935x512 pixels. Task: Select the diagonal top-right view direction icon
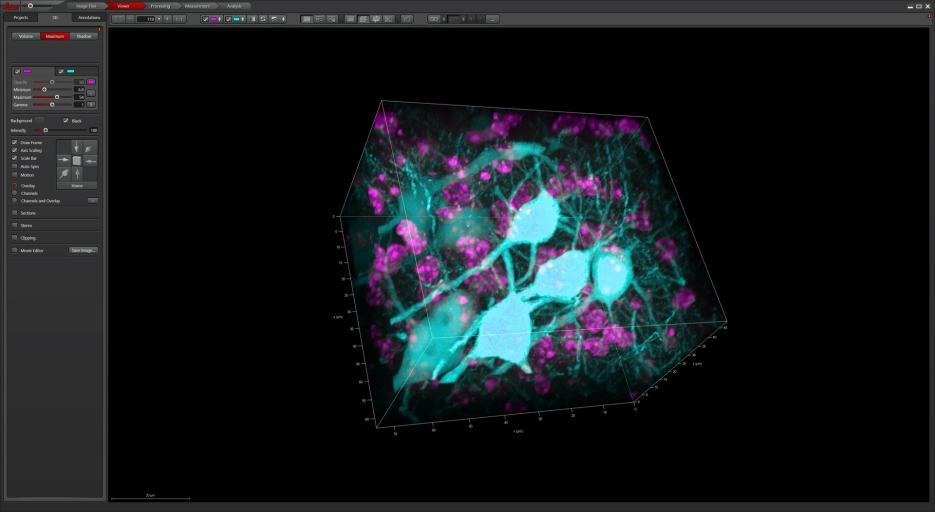pyautogui.click(x=89, y=147)
